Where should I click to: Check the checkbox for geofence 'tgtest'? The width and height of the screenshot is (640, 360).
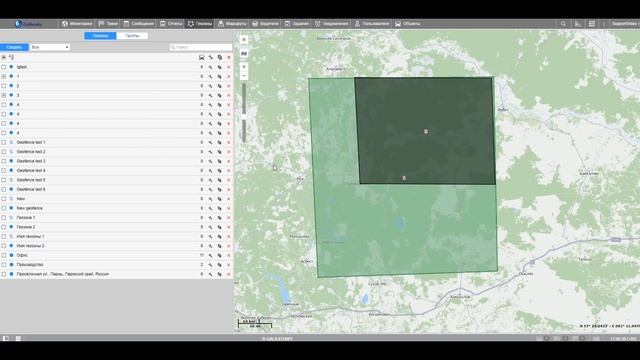tap(4, 67)
